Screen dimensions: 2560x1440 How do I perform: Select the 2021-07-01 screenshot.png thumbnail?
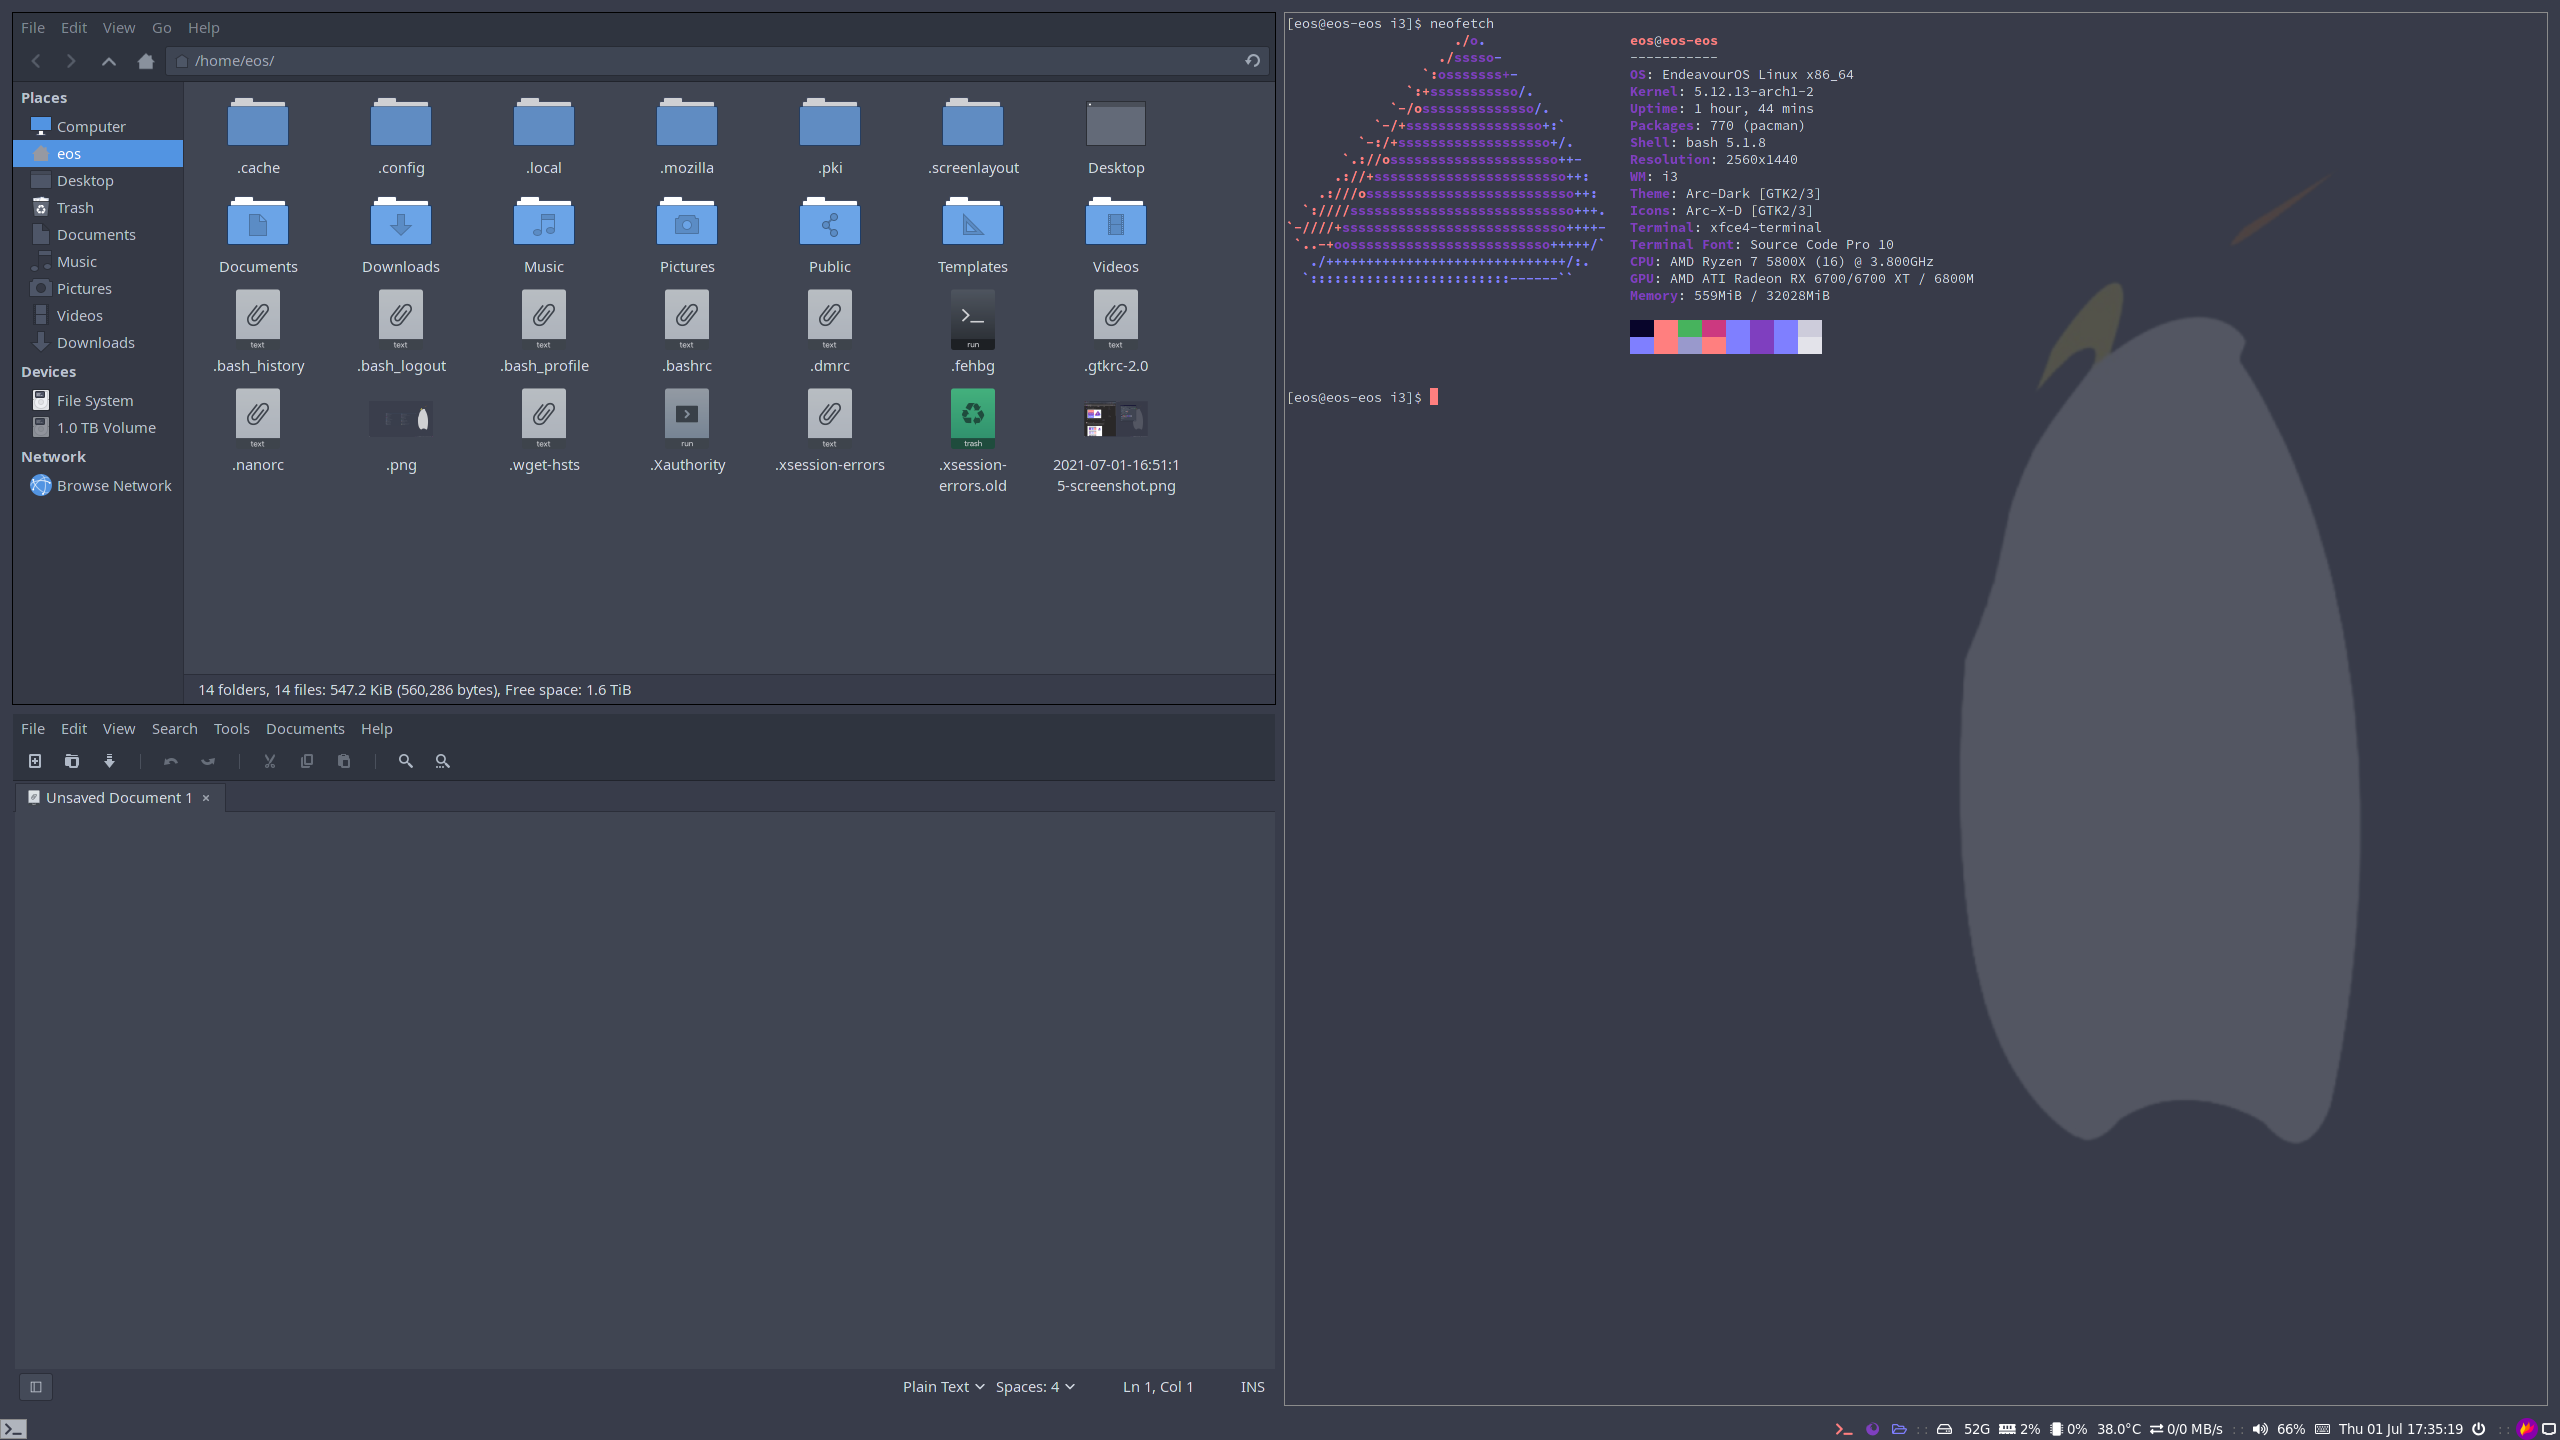pos(1116,420)
